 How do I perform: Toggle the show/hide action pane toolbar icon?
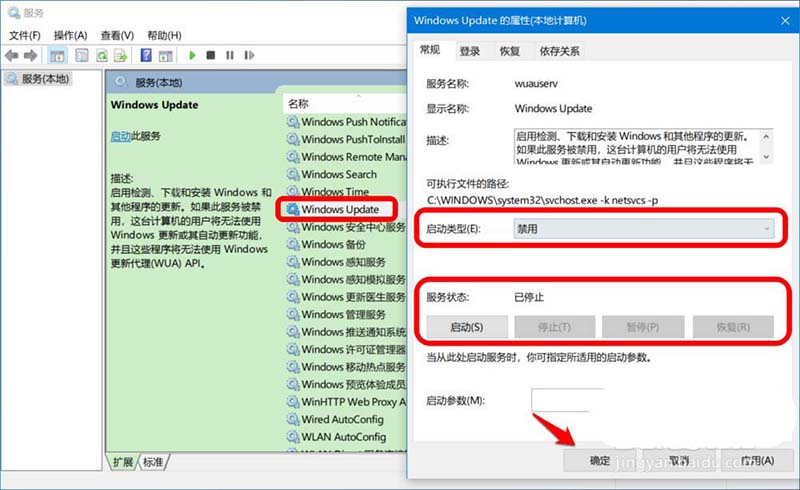pos(165,56)
